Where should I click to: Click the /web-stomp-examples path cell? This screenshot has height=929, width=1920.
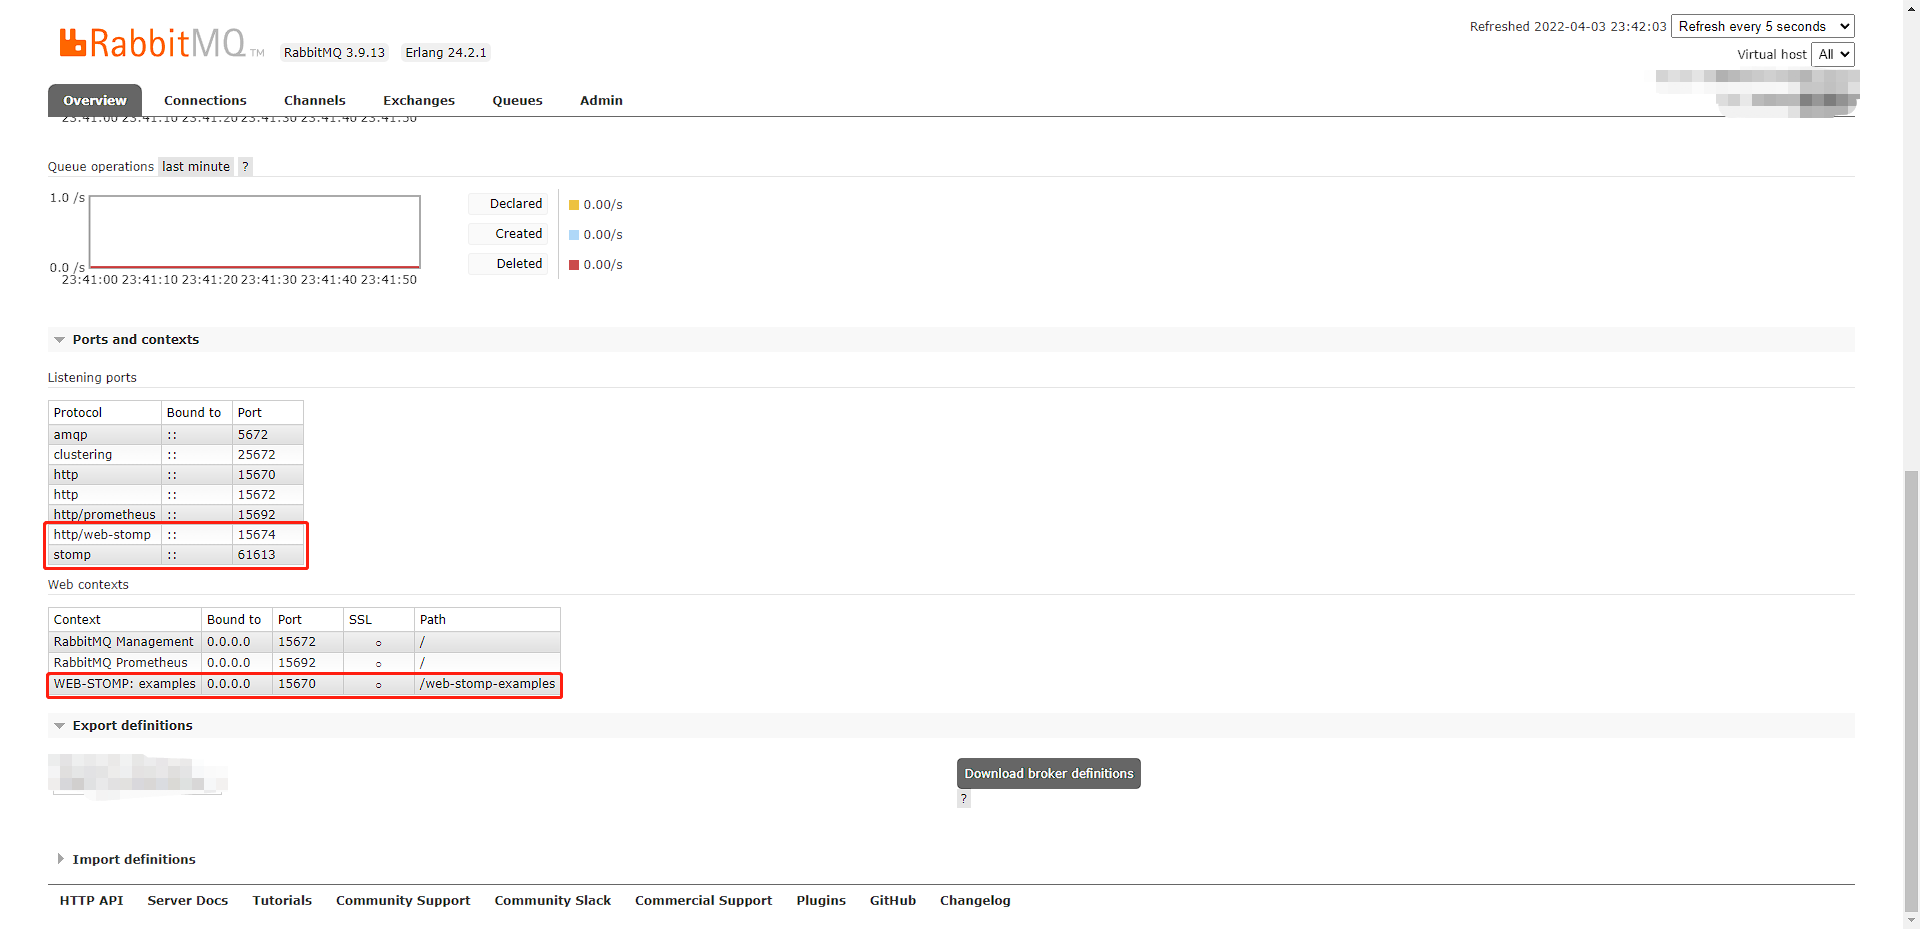(x=487, y=684)
